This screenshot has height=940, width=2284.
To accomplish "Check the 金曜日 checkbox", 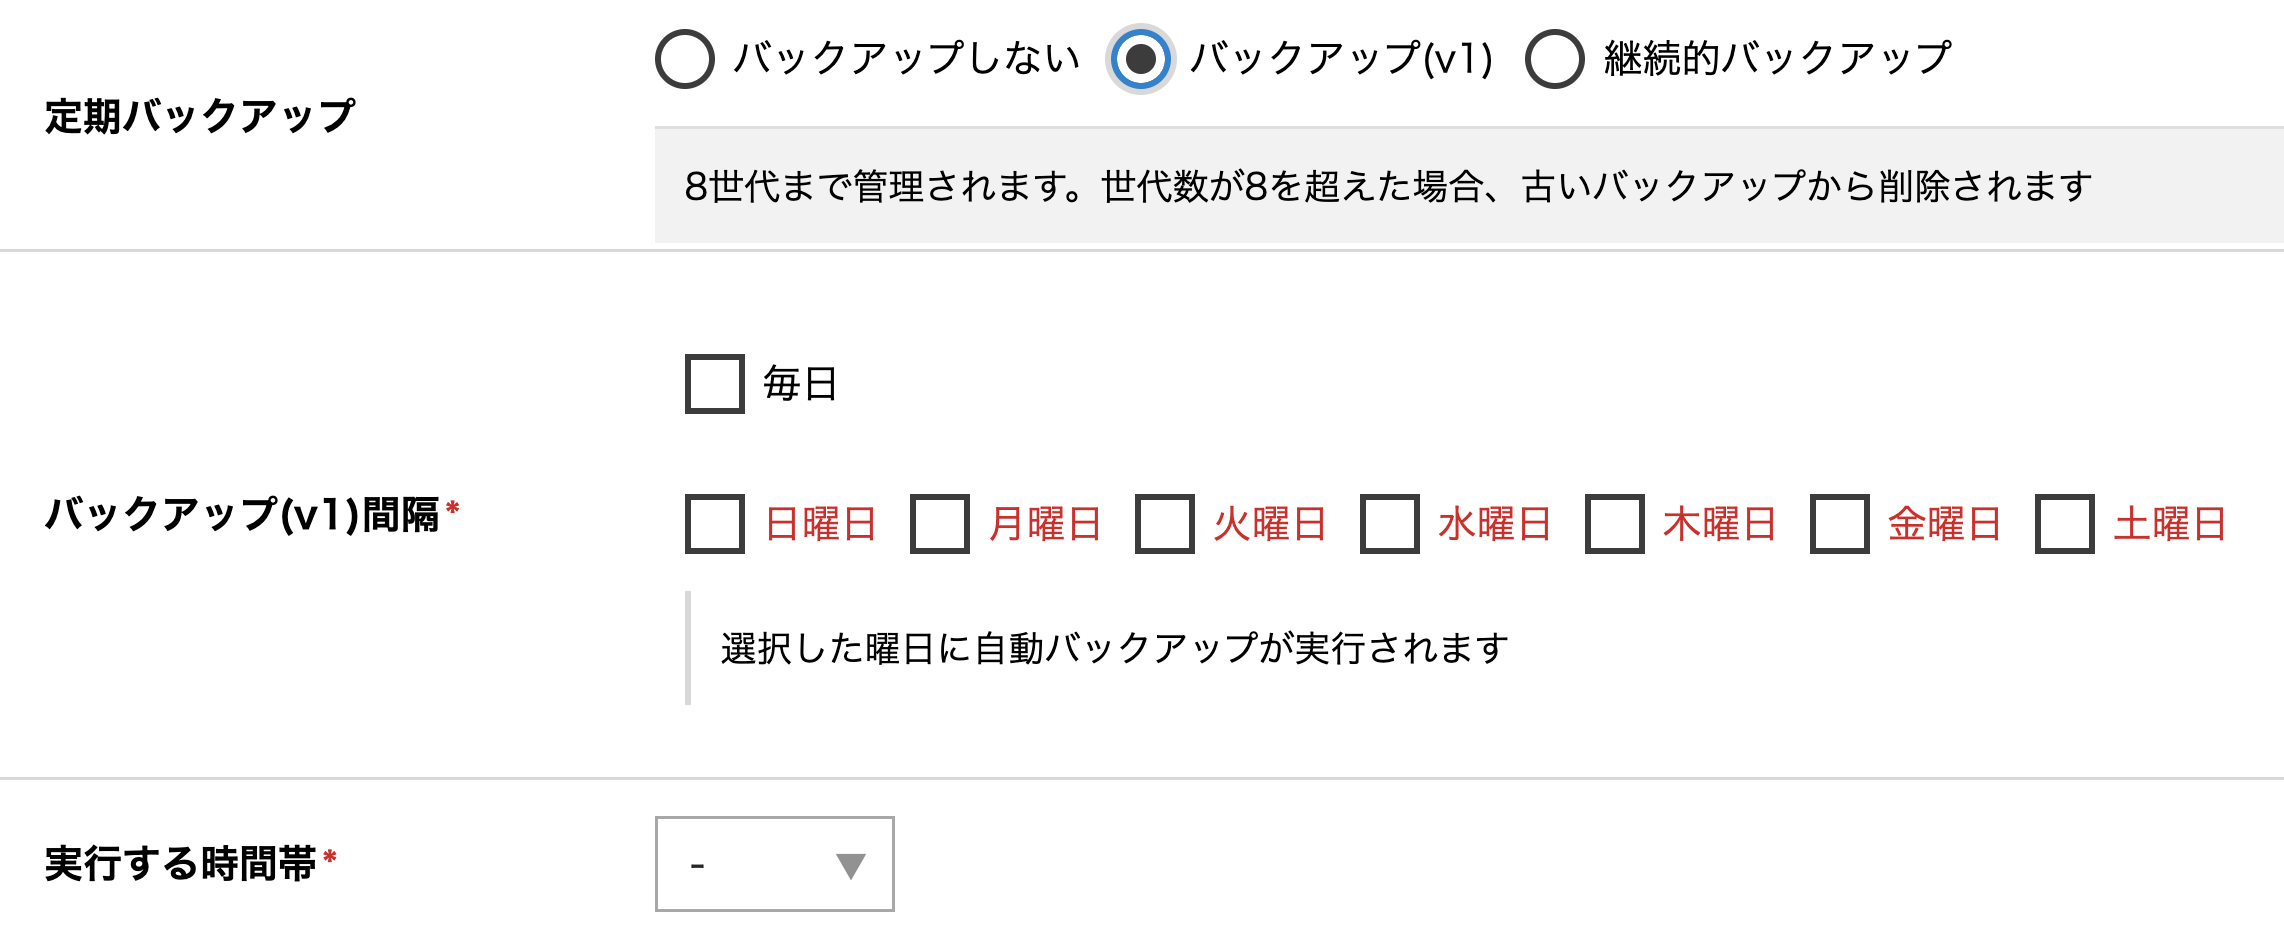I will tap(1840, 524).
